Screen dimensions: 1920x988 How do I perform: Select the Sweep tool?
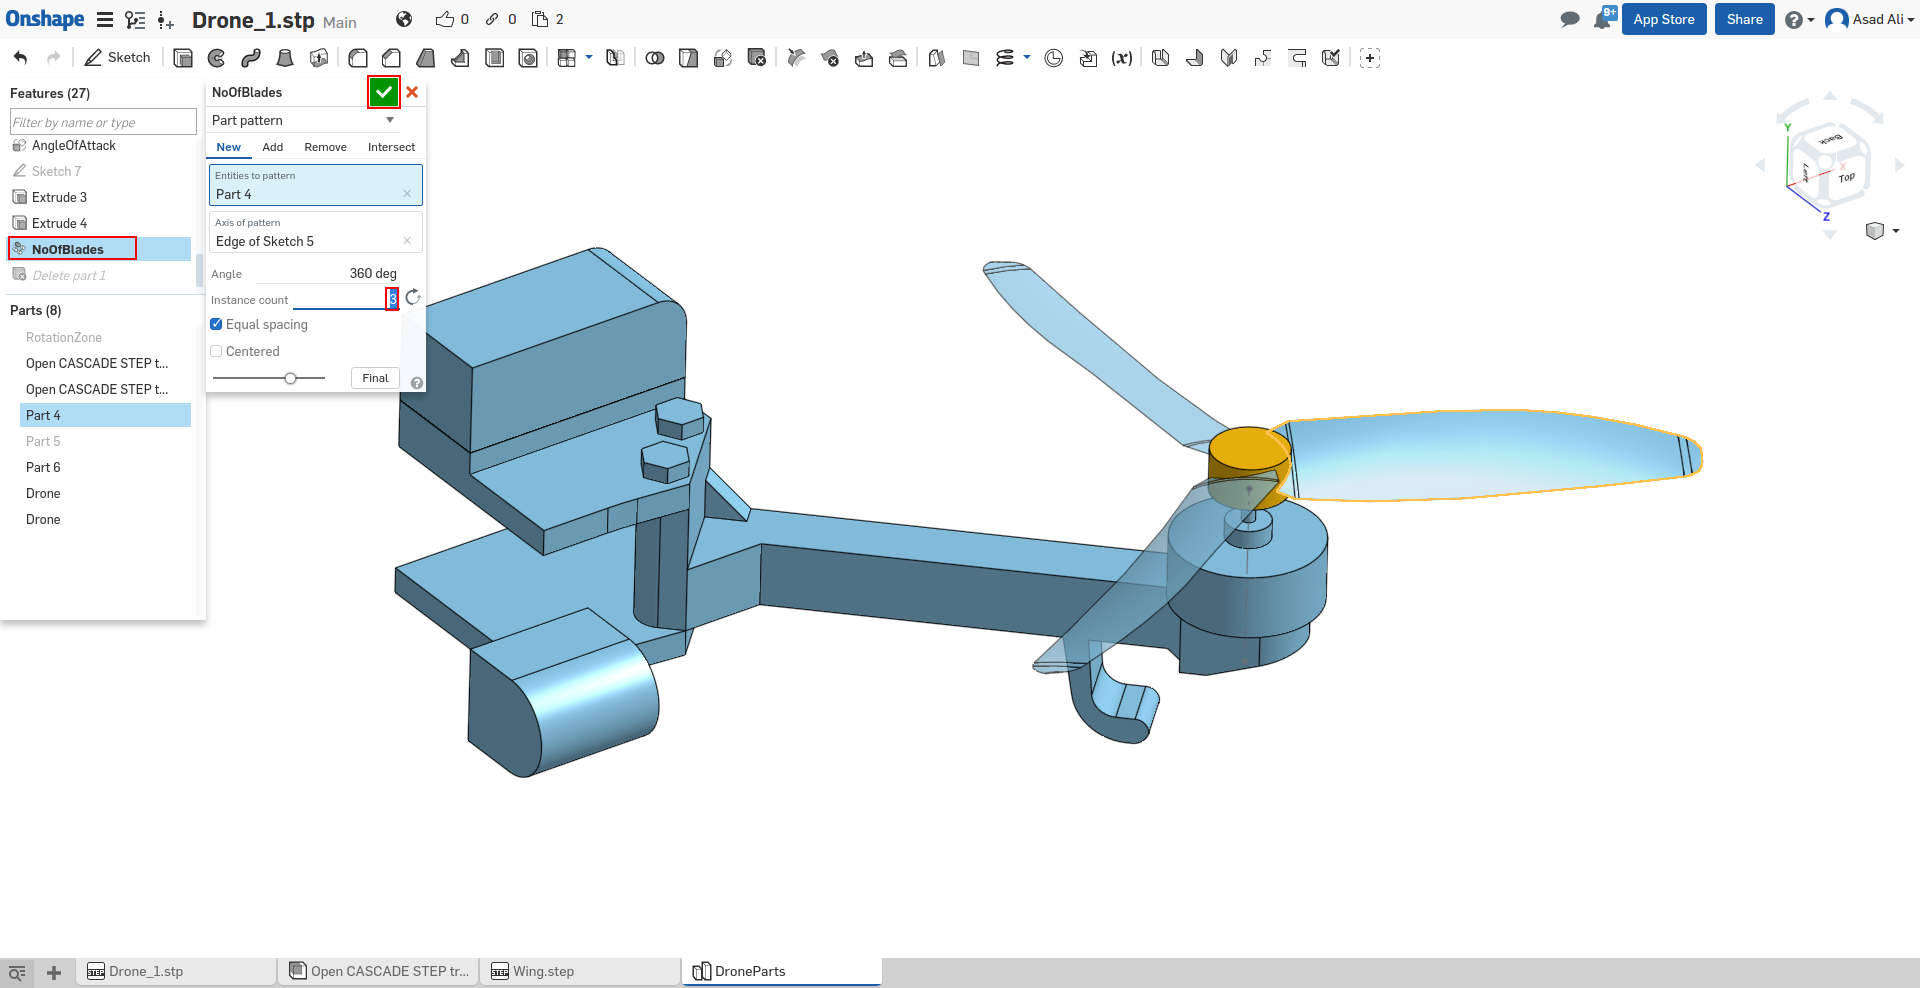[x=250, y=58]
